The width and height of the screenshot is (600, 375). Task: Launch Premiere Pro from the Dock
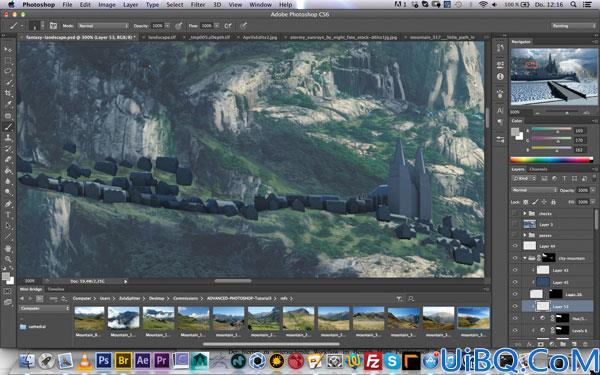point(161,360)
